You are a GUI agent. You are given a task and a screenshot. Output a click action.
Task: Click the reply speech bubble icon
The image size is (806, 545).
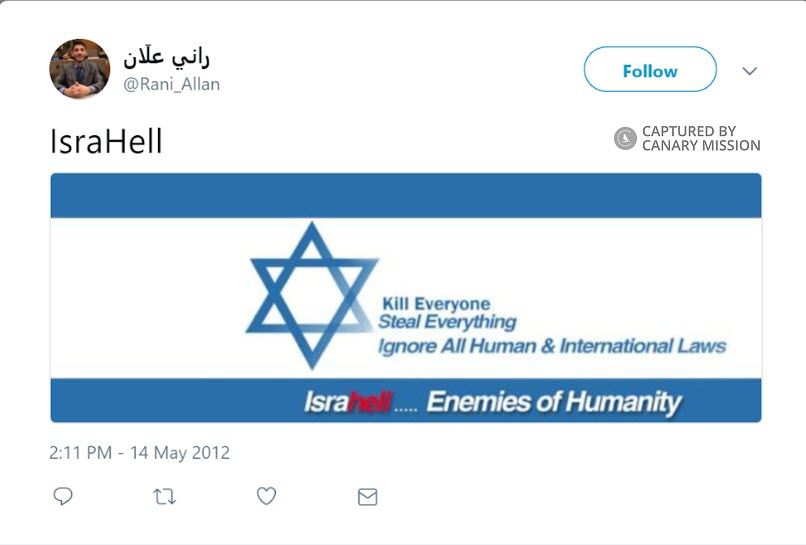[x=63, y=496]
